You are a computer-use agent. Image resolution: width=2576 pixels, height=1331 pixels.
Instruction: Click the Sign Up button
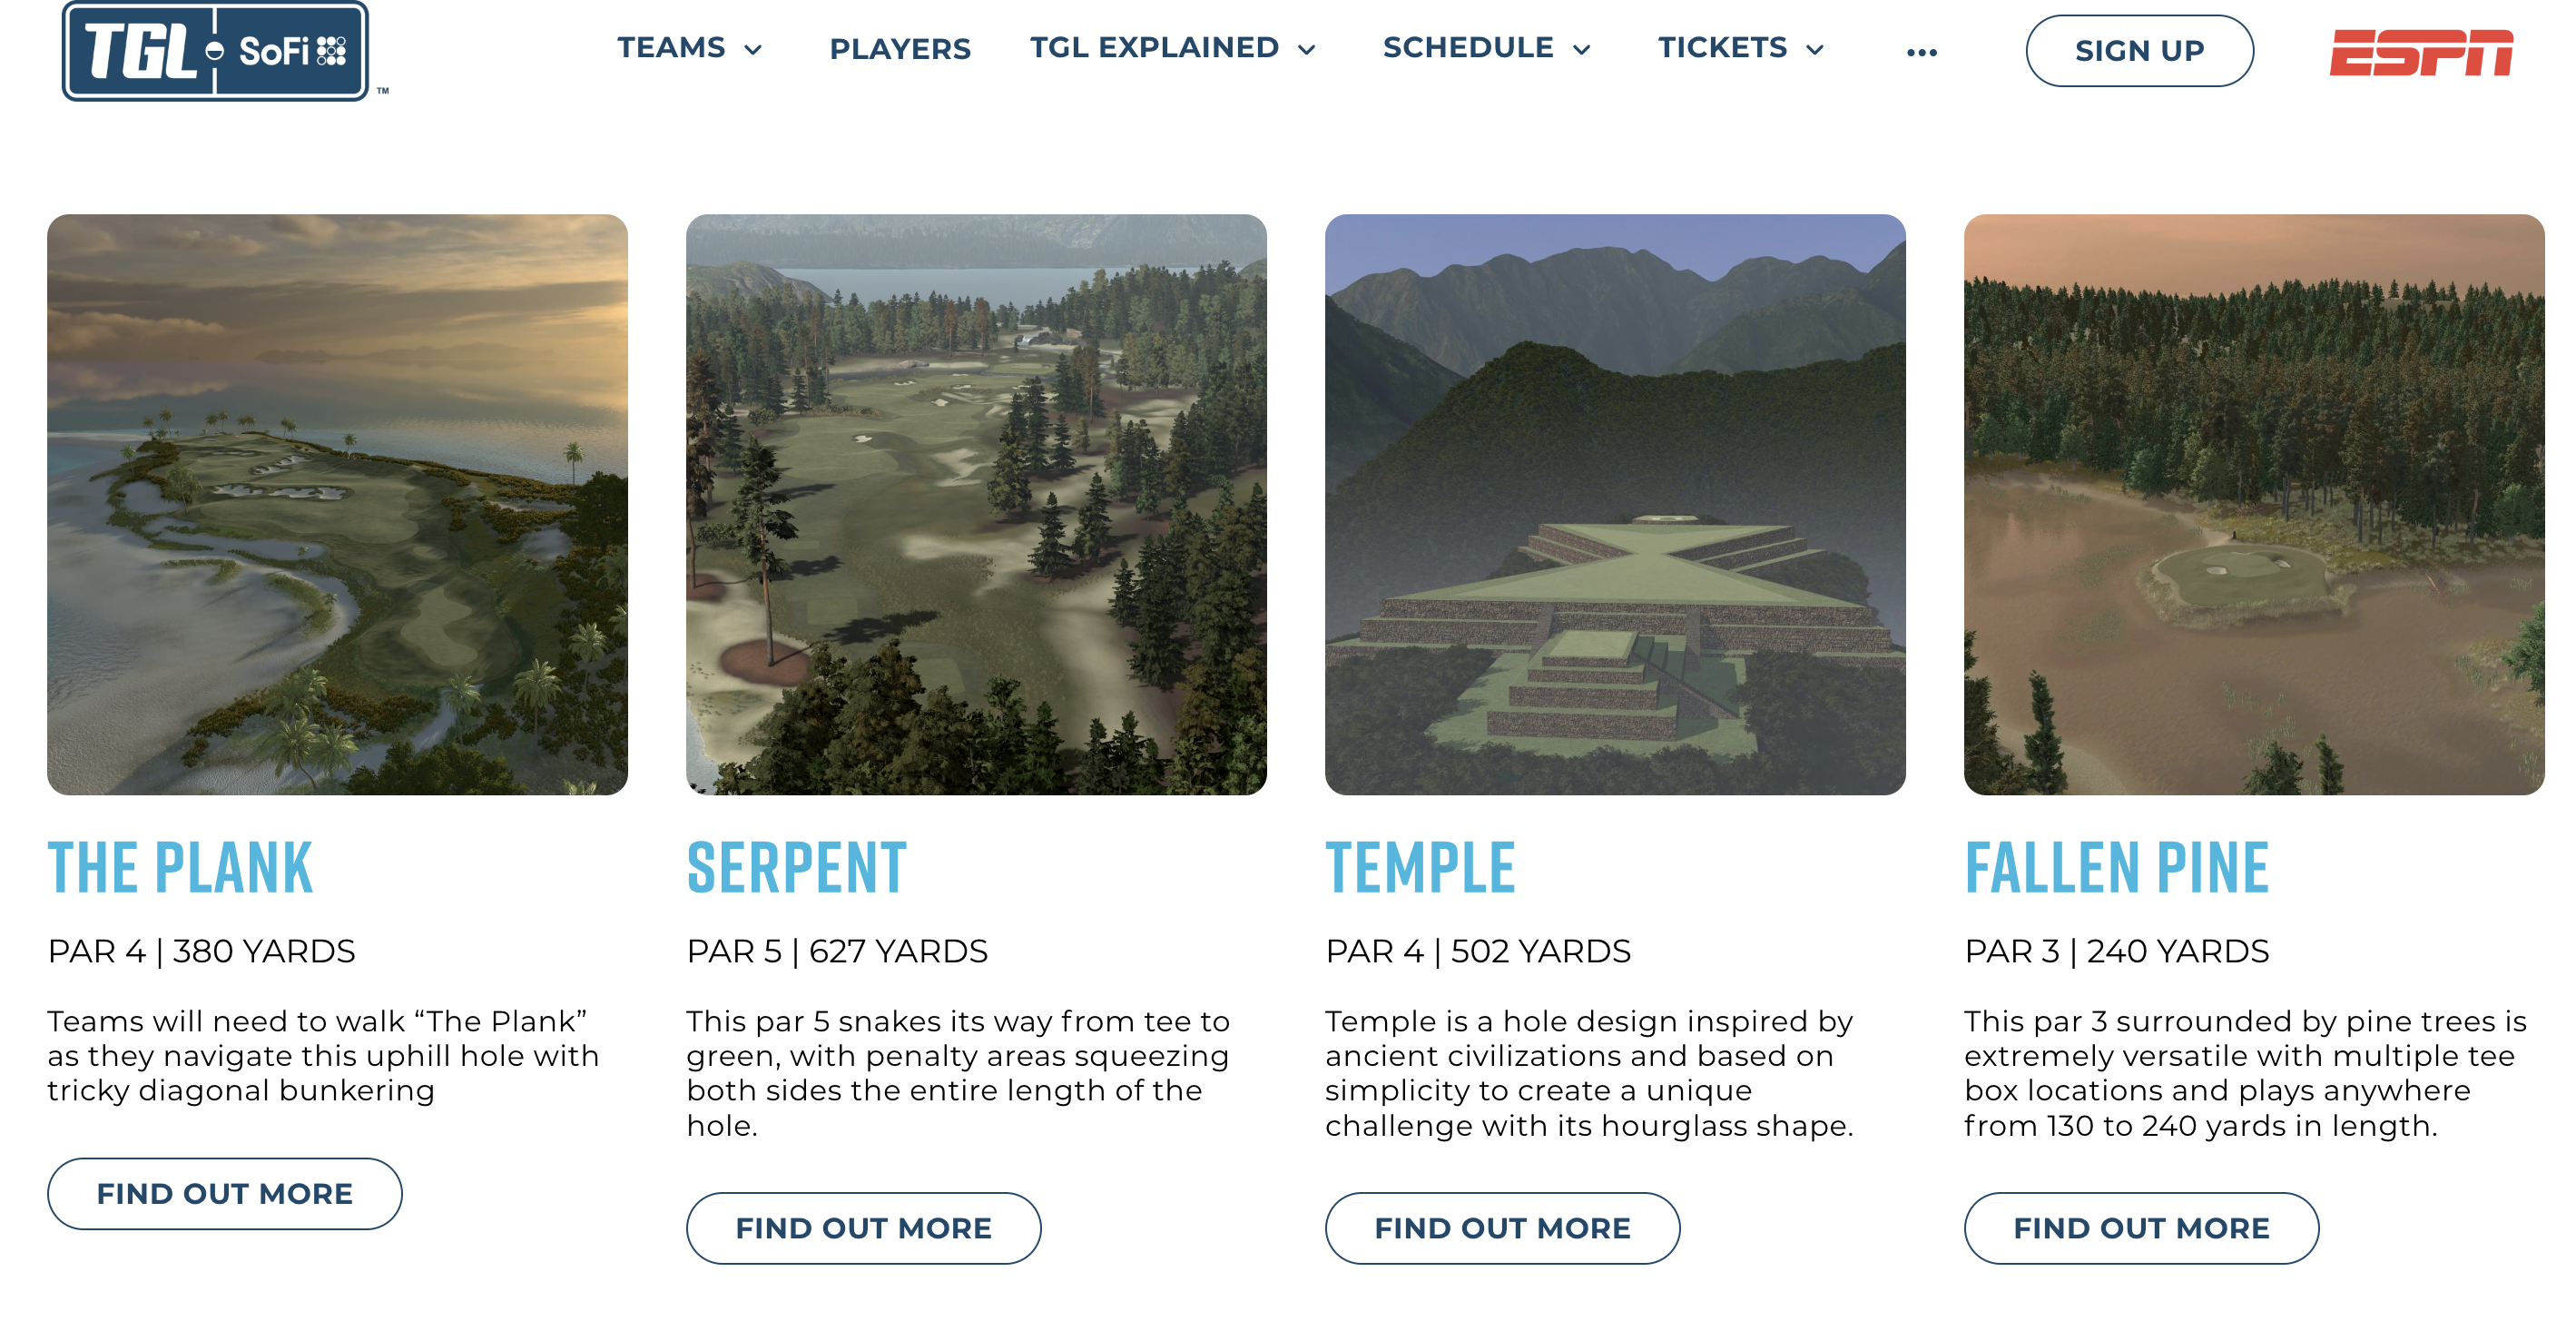point(2139,51)
